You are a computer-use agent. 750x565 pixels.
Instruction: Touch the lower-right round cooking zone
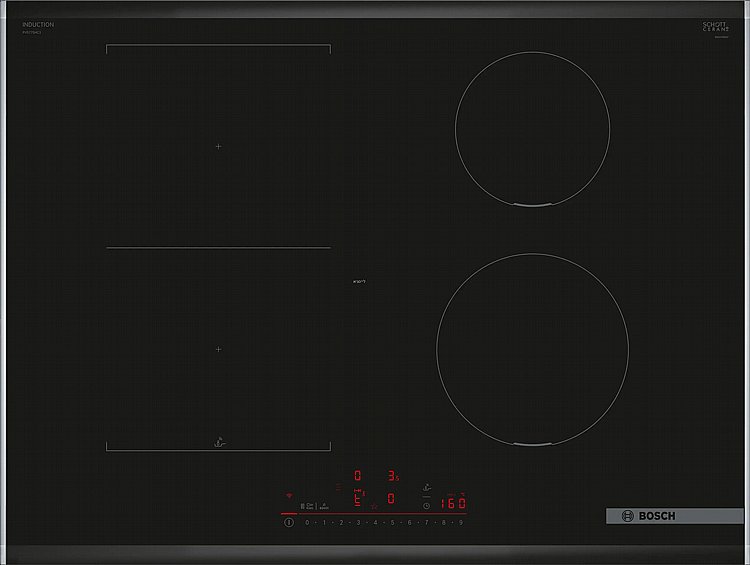pos(532,345)
